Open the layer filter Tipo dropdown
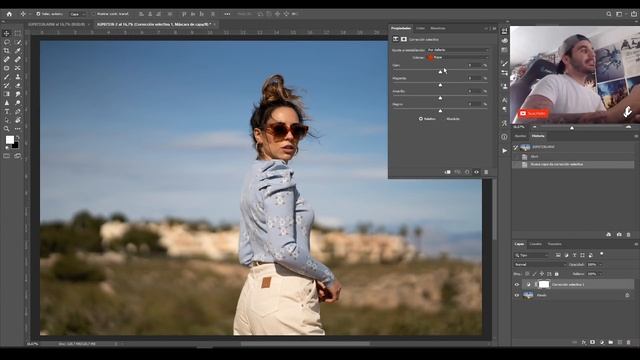 click(531, 255)
